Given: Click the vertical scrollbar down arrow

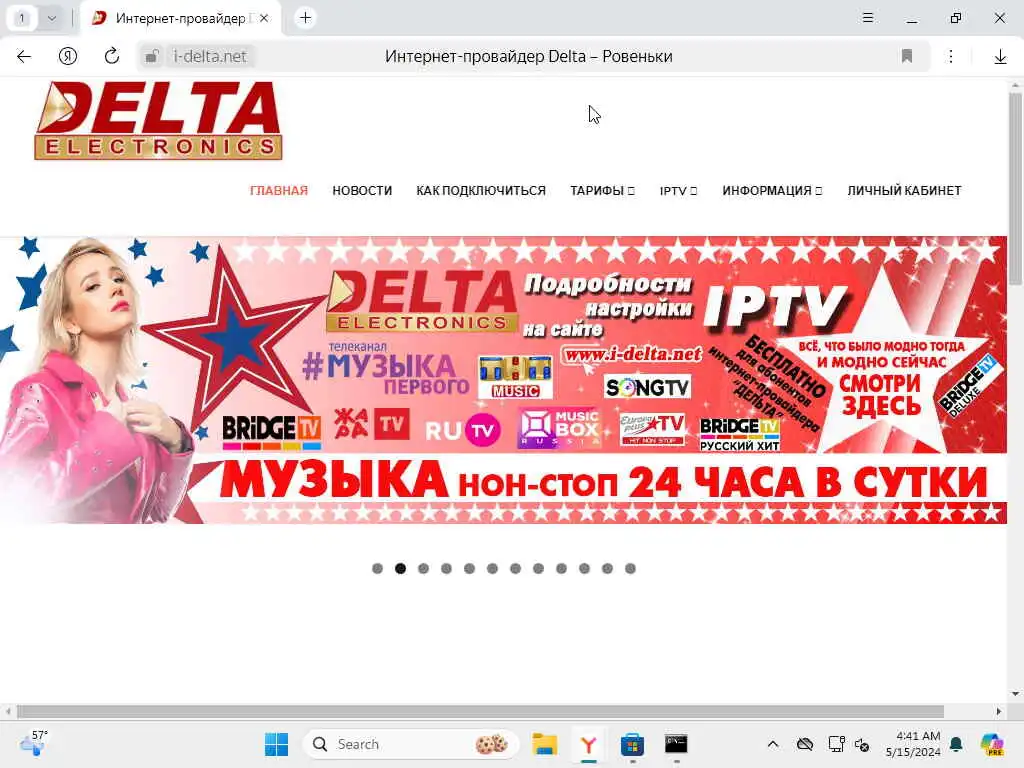Looking at the screenshot, I should tap(1015, 694).
